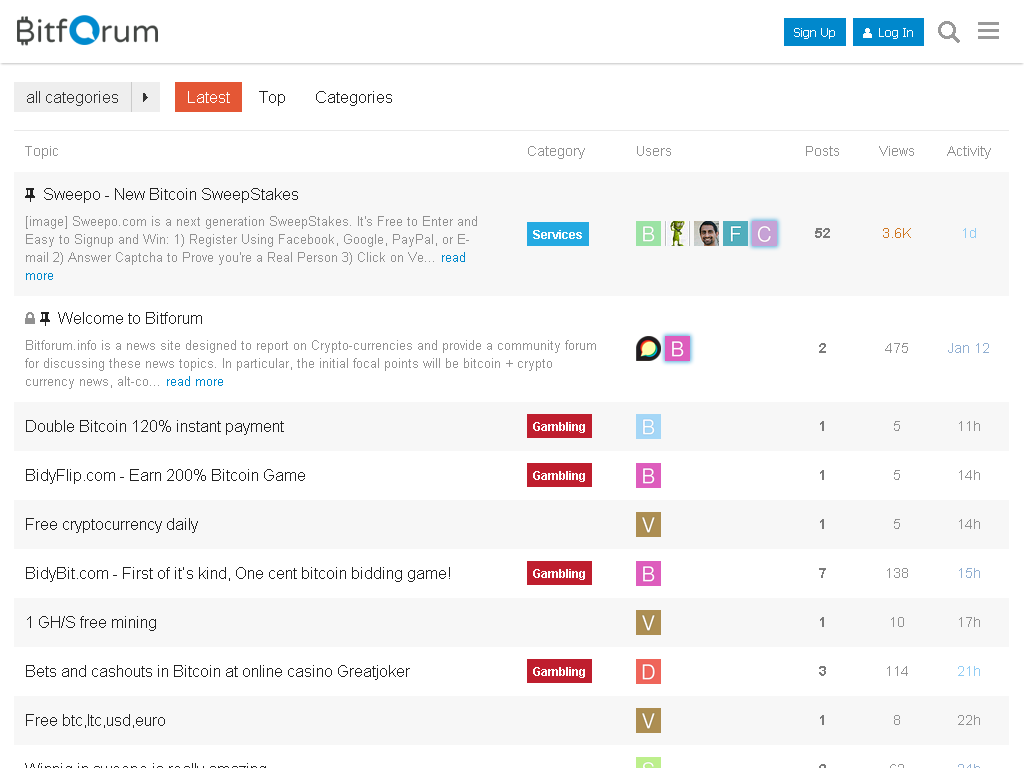
Task: Click the Log In button
Action: coord(888,32)
